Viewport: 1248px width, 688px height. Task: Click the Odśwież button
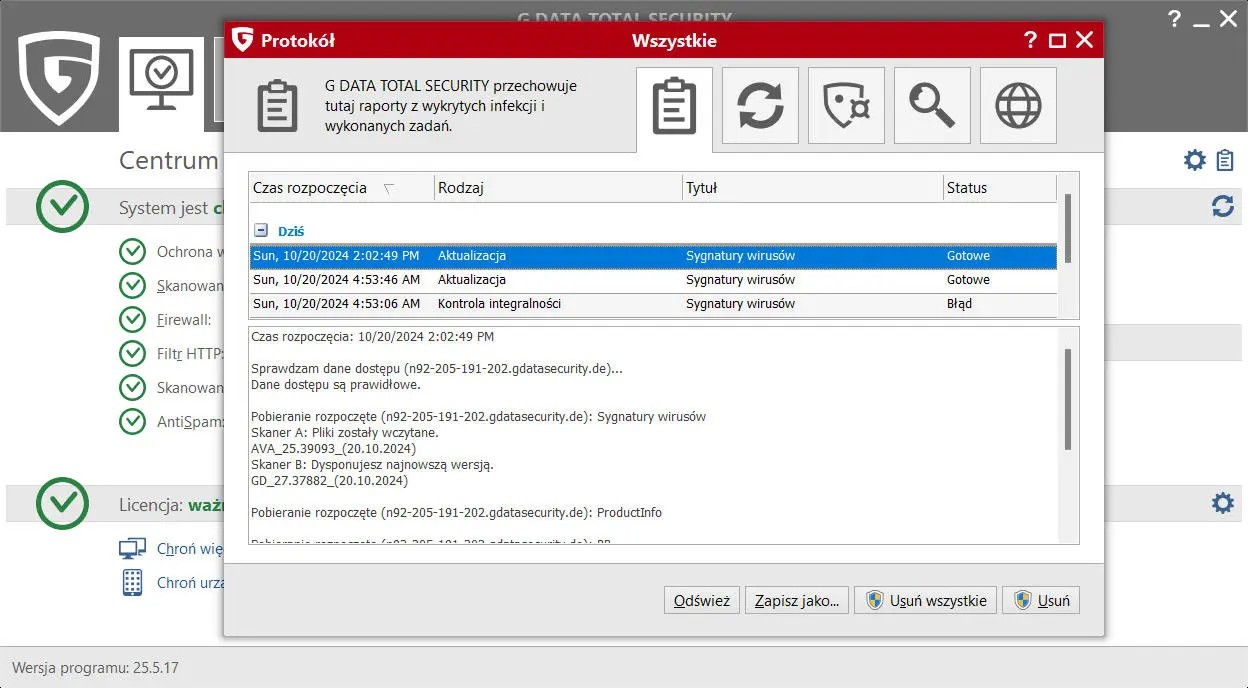click(x=701, y=600)
